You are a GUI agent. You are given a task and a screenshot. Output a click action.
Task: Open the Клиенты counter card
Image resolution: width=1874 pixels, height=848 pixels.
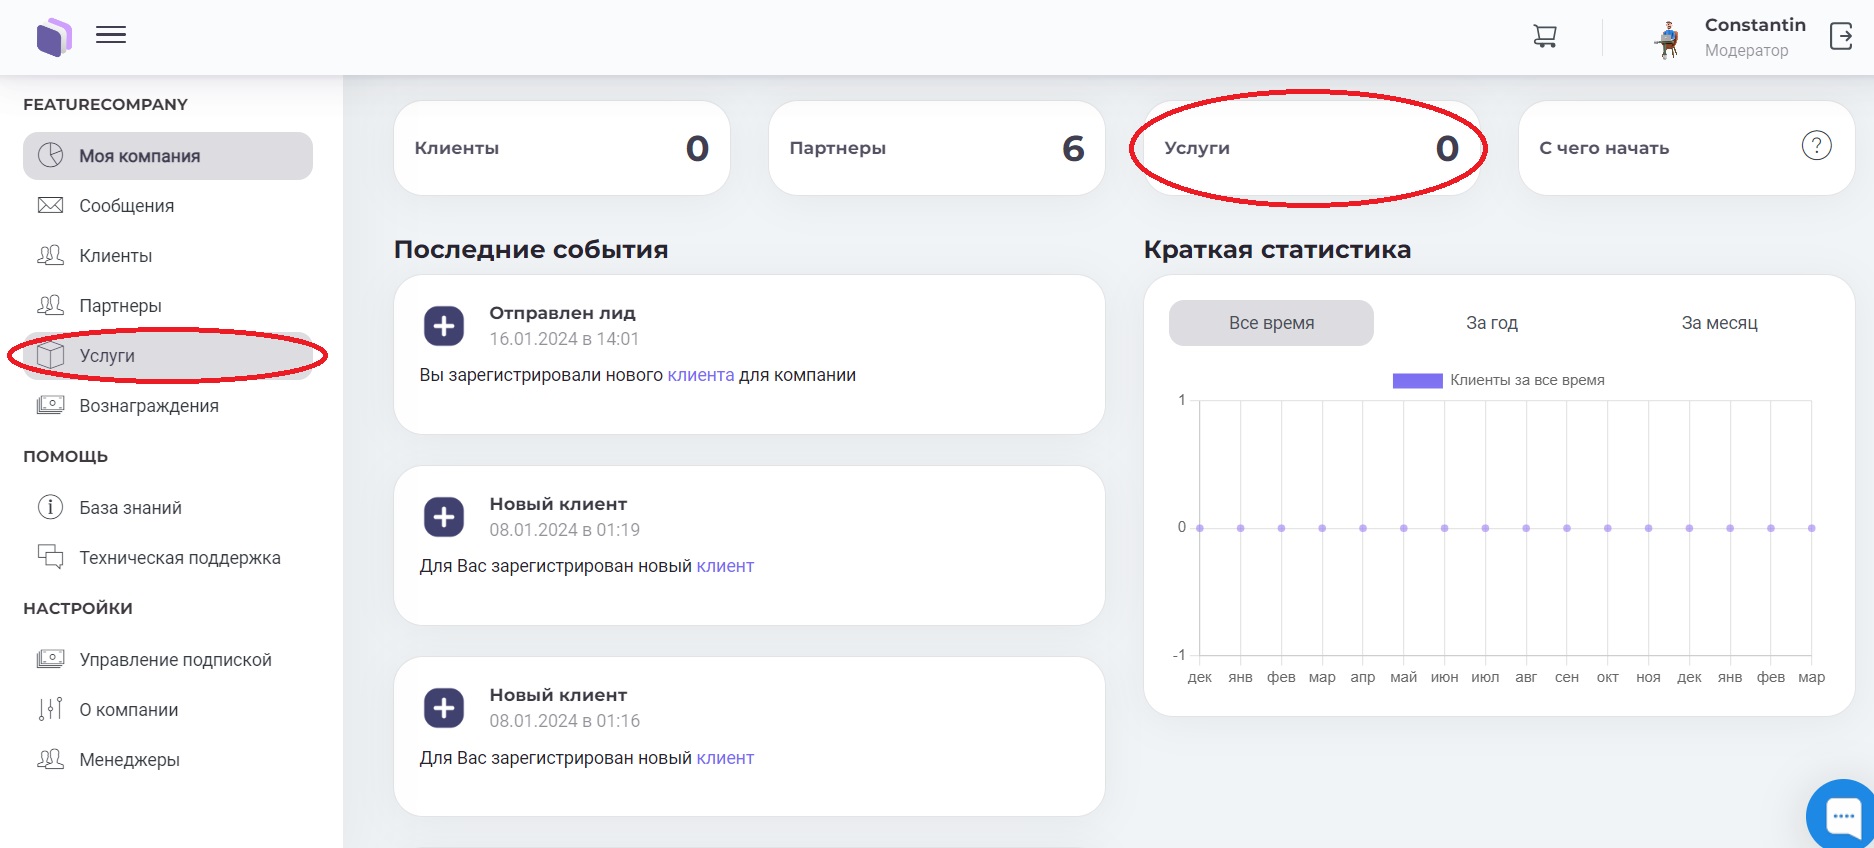coord(561,148)
